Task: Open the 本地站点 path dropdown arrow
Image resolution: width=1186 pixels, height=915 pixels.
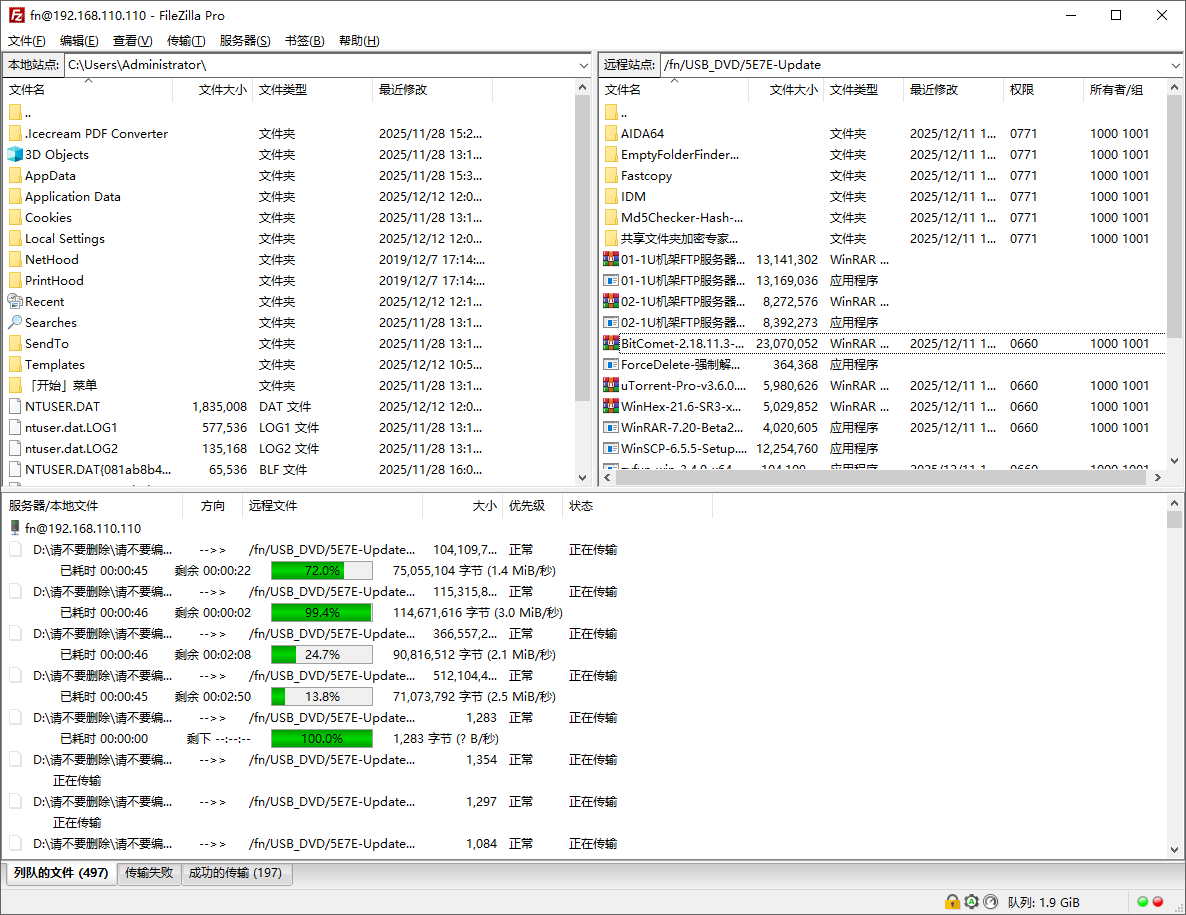Action: pos(583,65)
